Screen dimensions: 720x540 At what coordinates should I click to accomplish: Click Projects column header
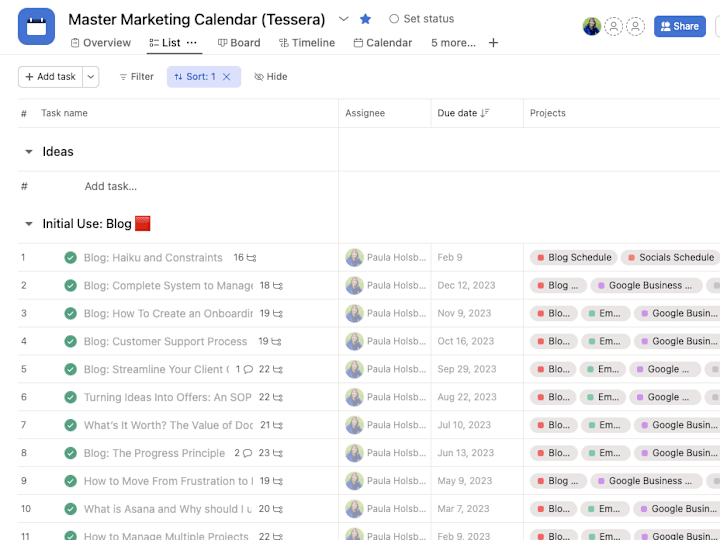(547, 113)
